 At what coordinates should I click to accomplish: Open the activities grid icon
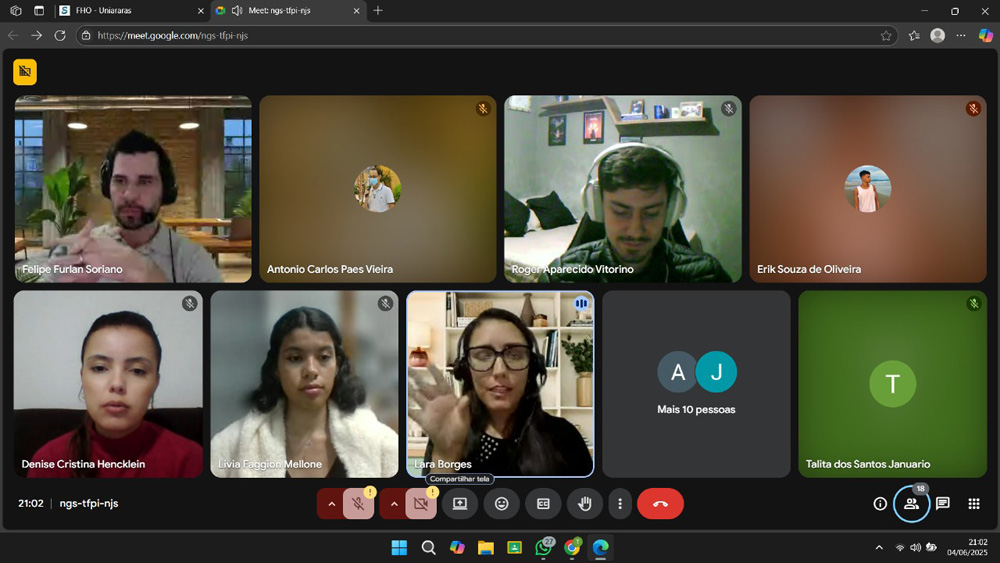coord(974,504)
